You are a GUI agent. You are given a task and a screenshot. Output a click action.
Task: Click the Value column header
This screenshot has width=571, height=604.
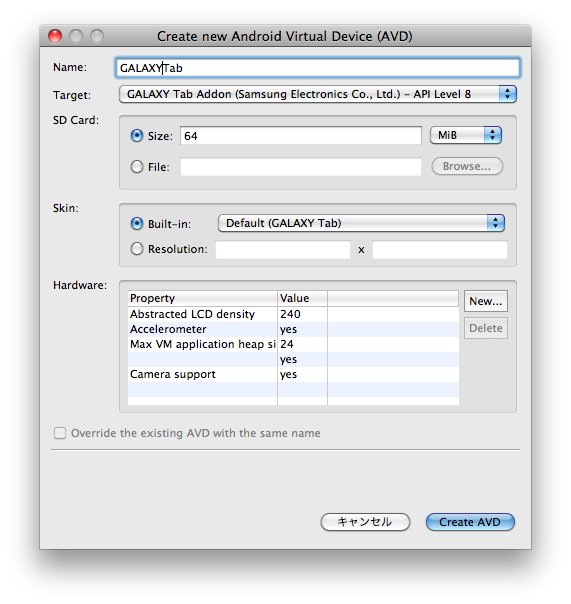pyautogui.click(x=302, y=298)
